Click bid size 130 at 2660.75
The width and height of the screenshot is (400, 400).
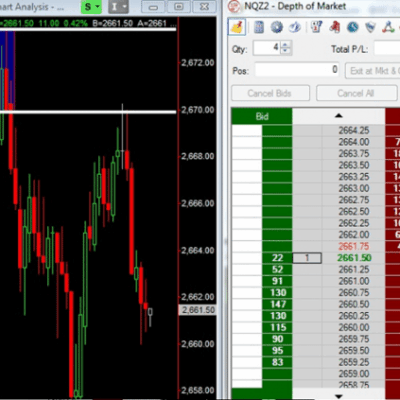pyautogui.click(x=277, y=293)
